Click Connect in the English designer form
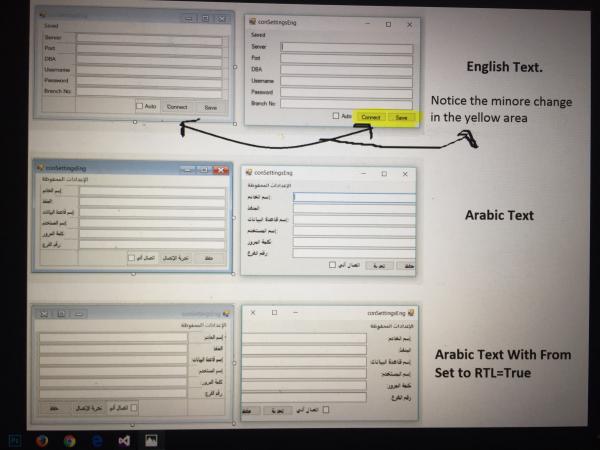Screen dimensions: 600x450 (x=177, y=107)
